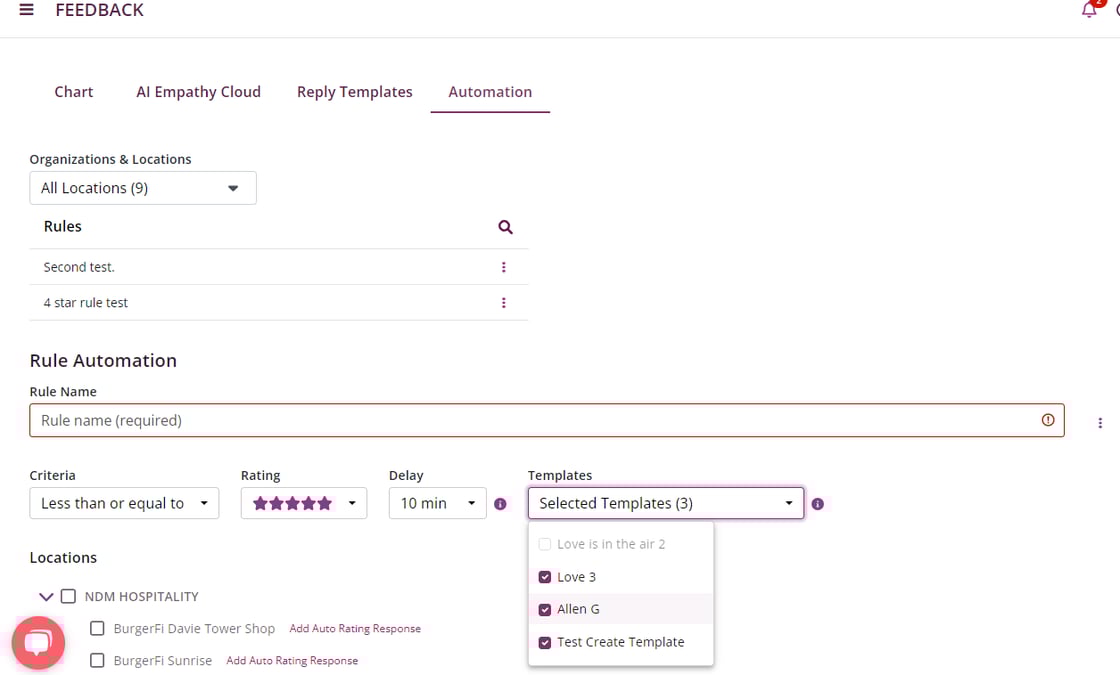This screenshot has height=675, width=1120.
Task: Uncheck Test Create Template option
Action: (x=545, y=642)
